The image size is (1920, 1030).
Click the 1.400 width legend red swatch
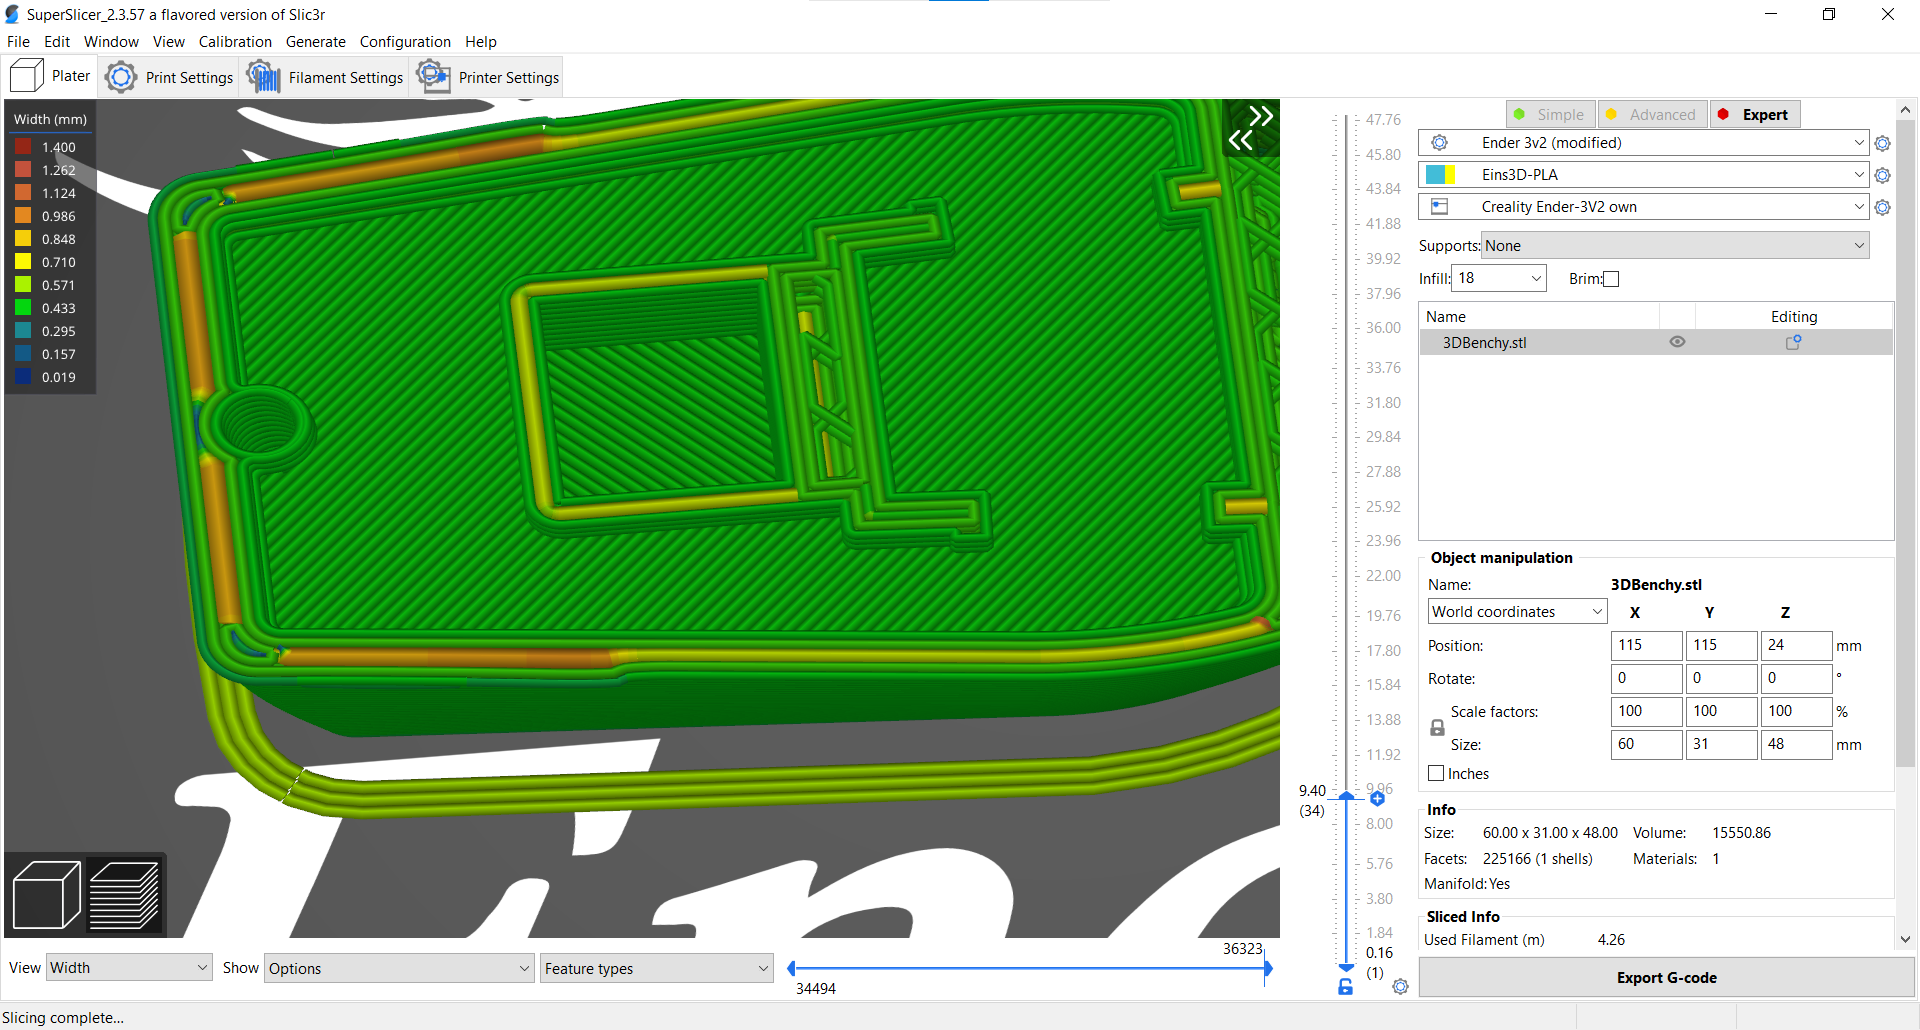23,146
